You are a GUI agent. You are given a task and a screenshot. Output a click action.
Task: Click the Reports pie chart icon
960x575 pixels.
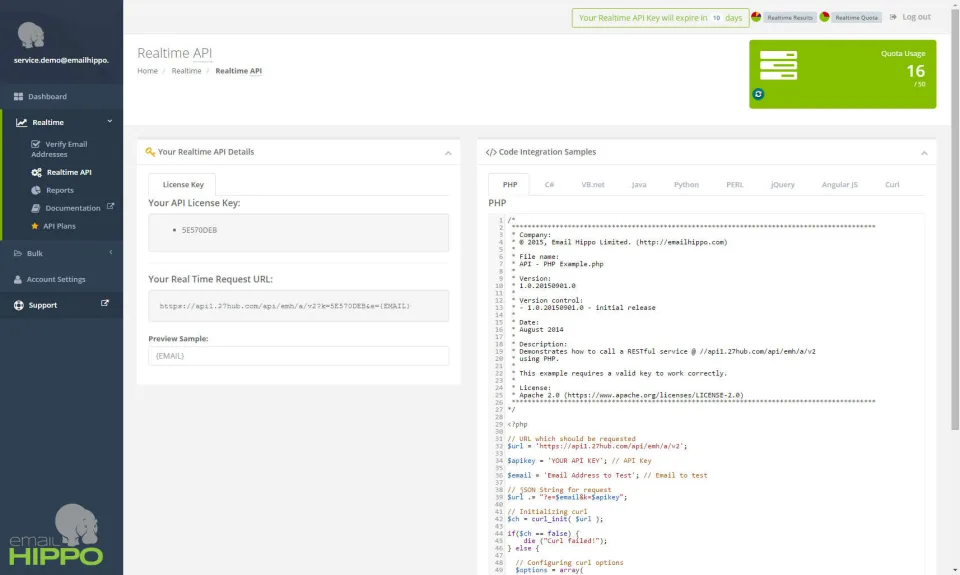tap(36, 190)
